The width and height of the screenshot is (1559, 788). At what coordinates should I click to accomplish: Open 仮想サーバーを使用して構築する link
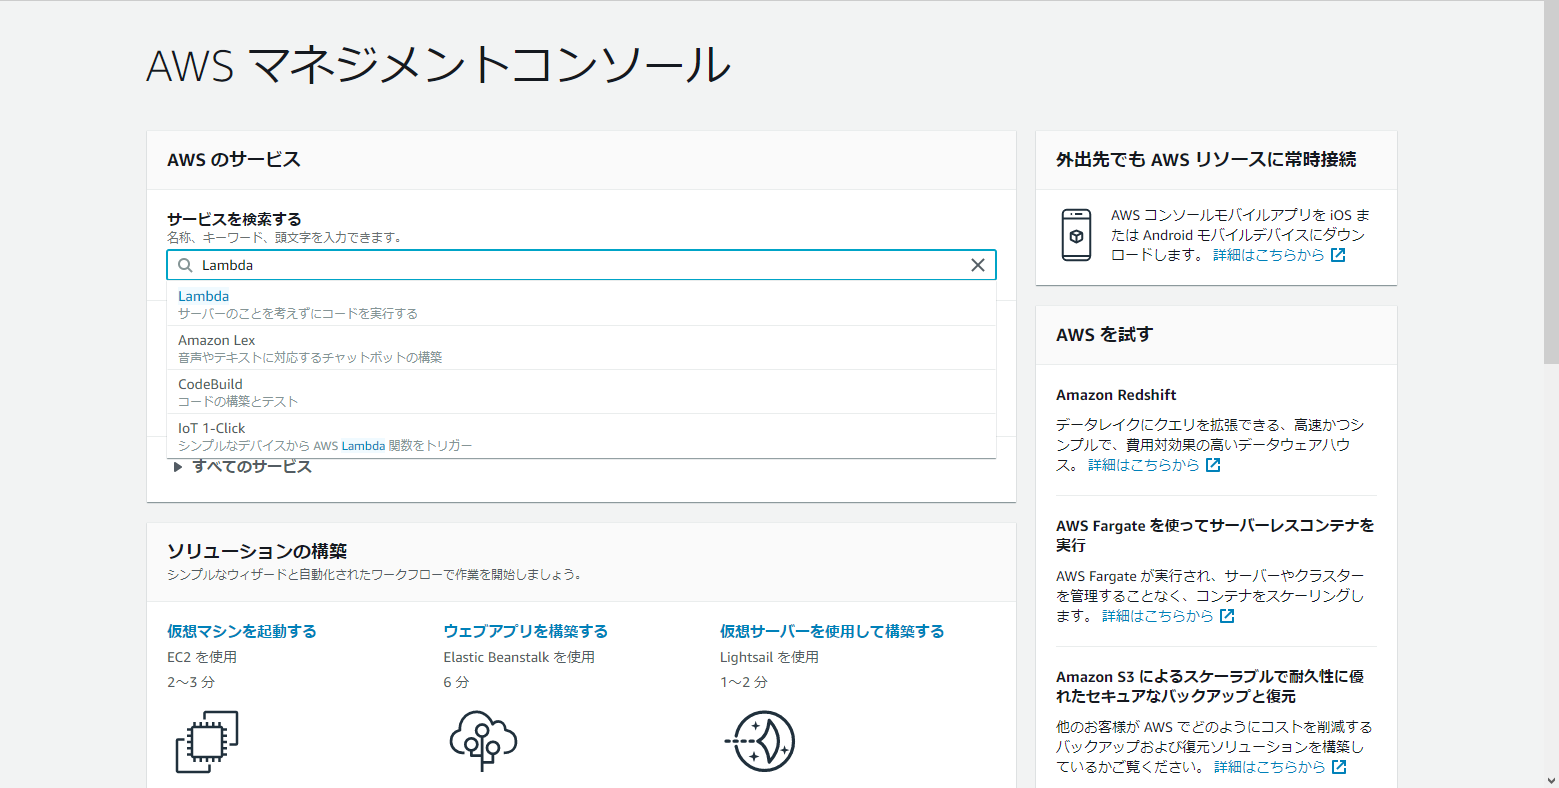coord(832,631)
